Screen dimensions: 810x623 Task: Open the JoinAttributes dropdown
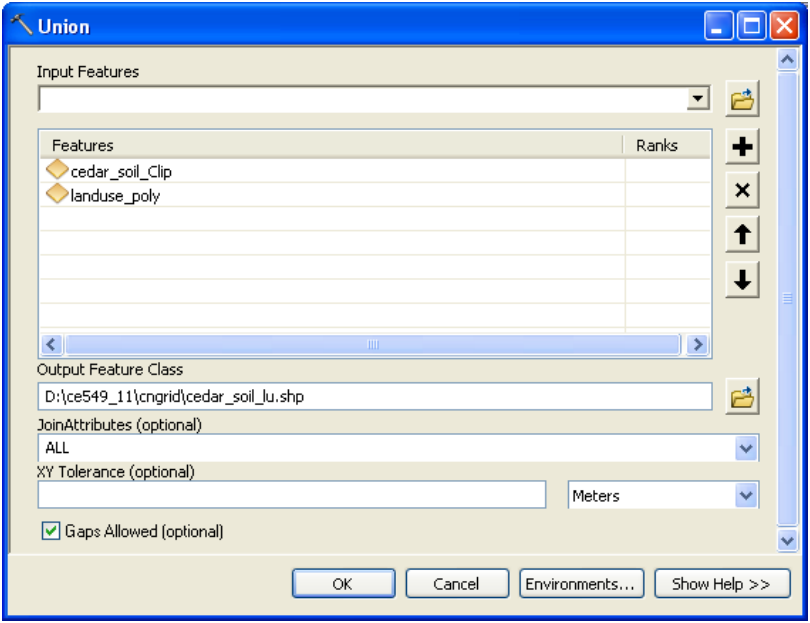coord(746,448)
